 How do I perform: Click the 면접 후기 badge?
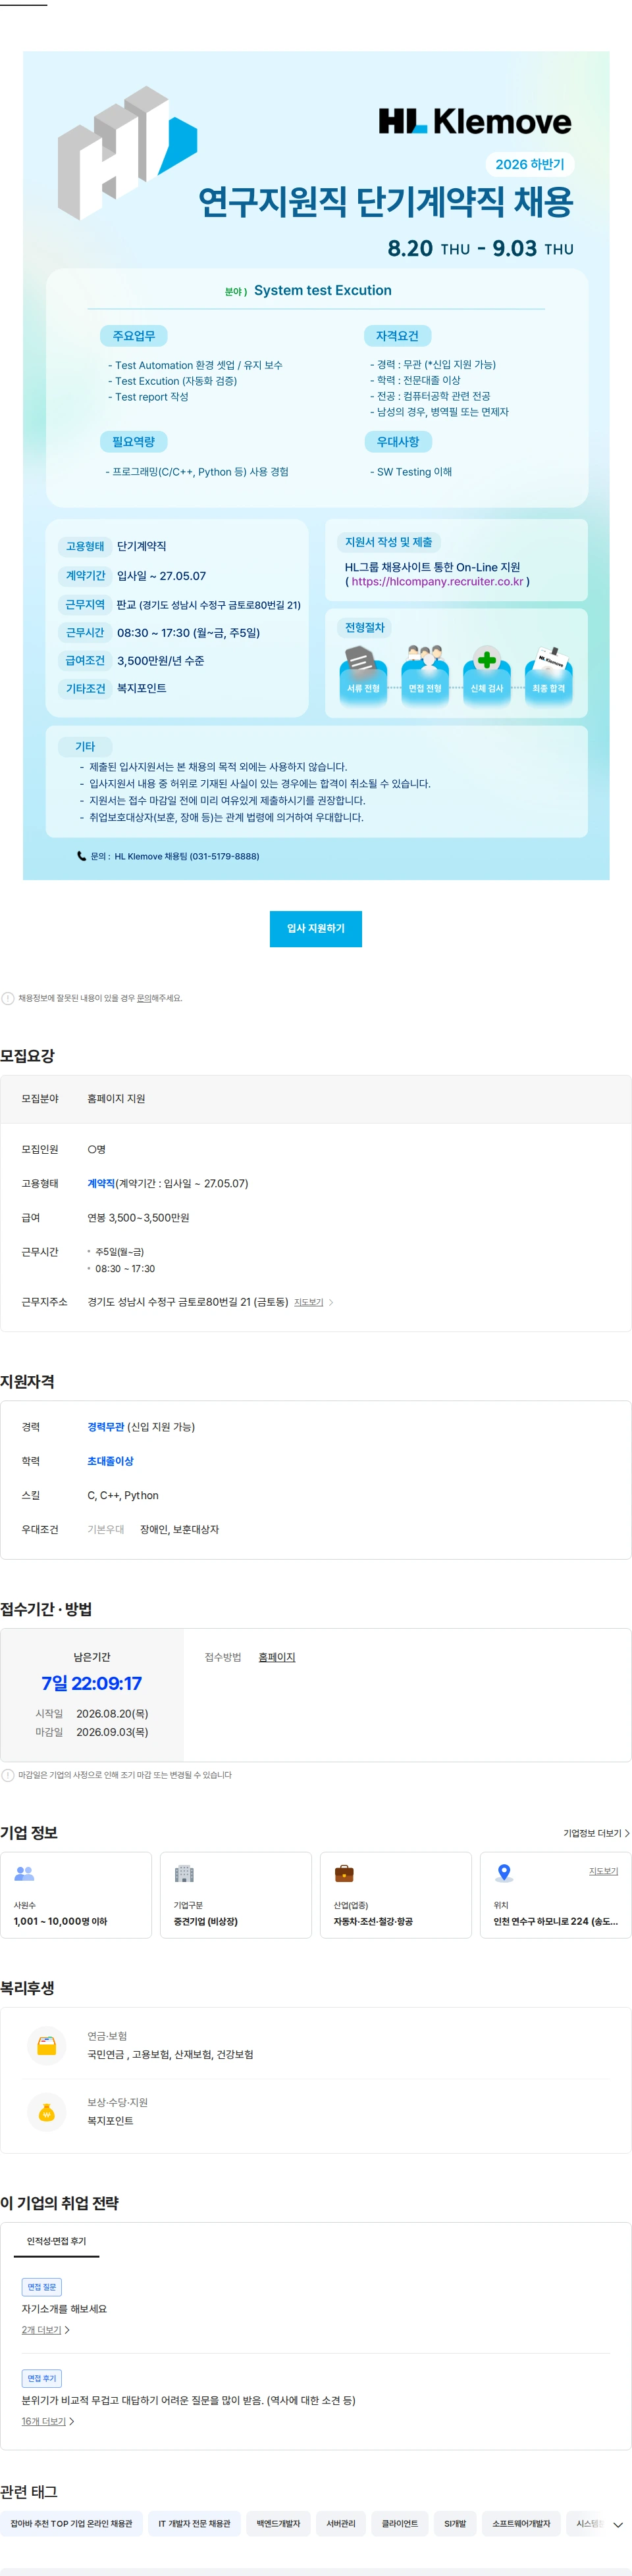(42, 2377)
